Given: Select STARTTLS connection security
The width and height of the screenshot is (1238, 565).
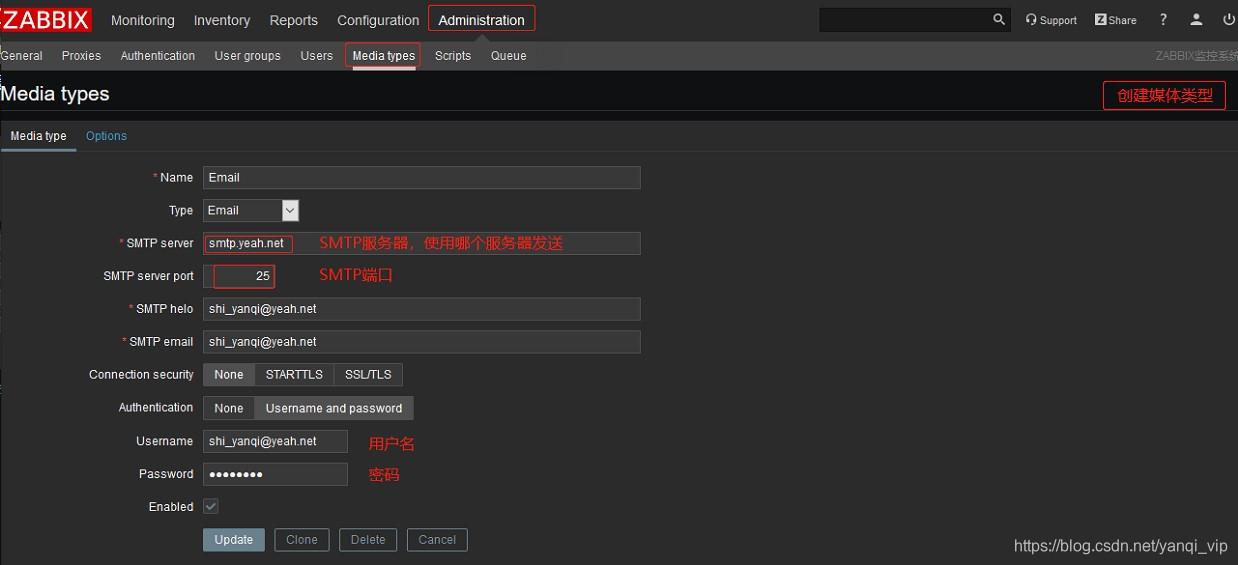Looking at the screenshot, I should (x=294, y=375).
